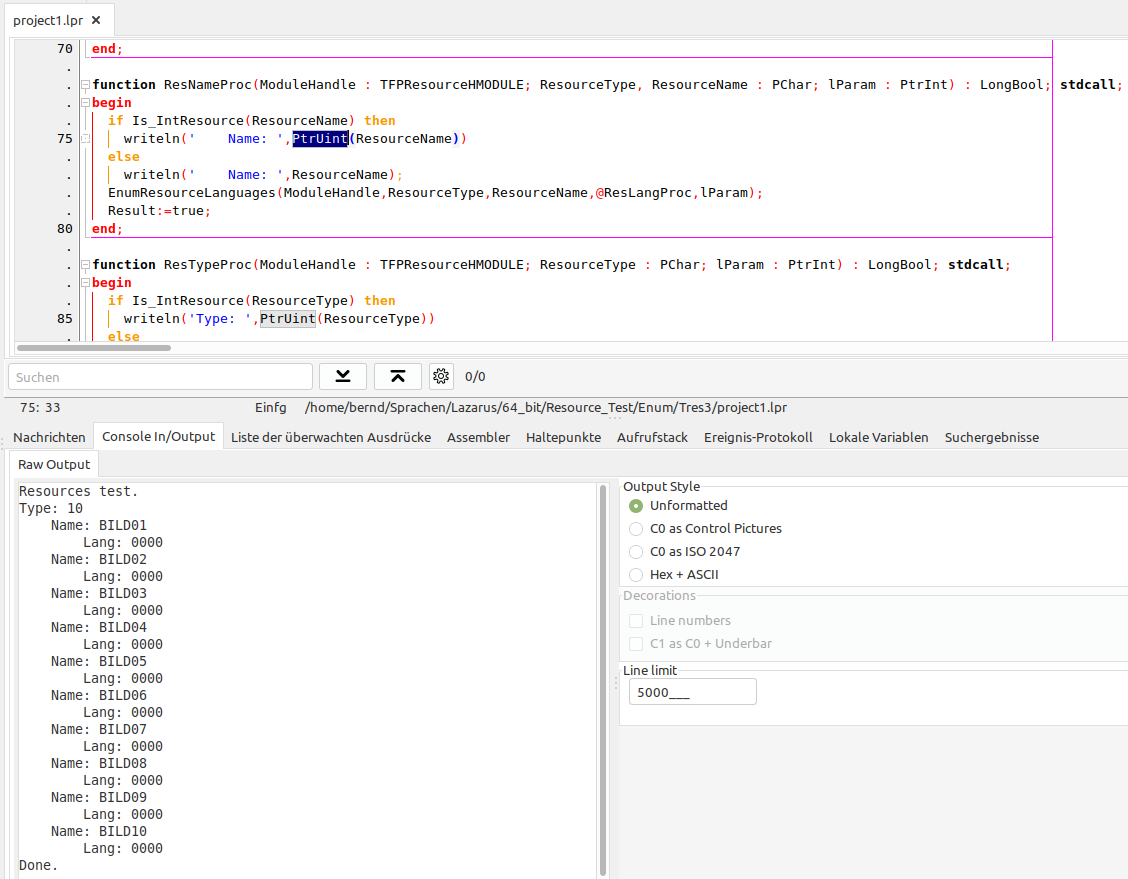Click the project1.lpr file path in status bar
This screenshot has height=879, width=1128.
point(546,408)
